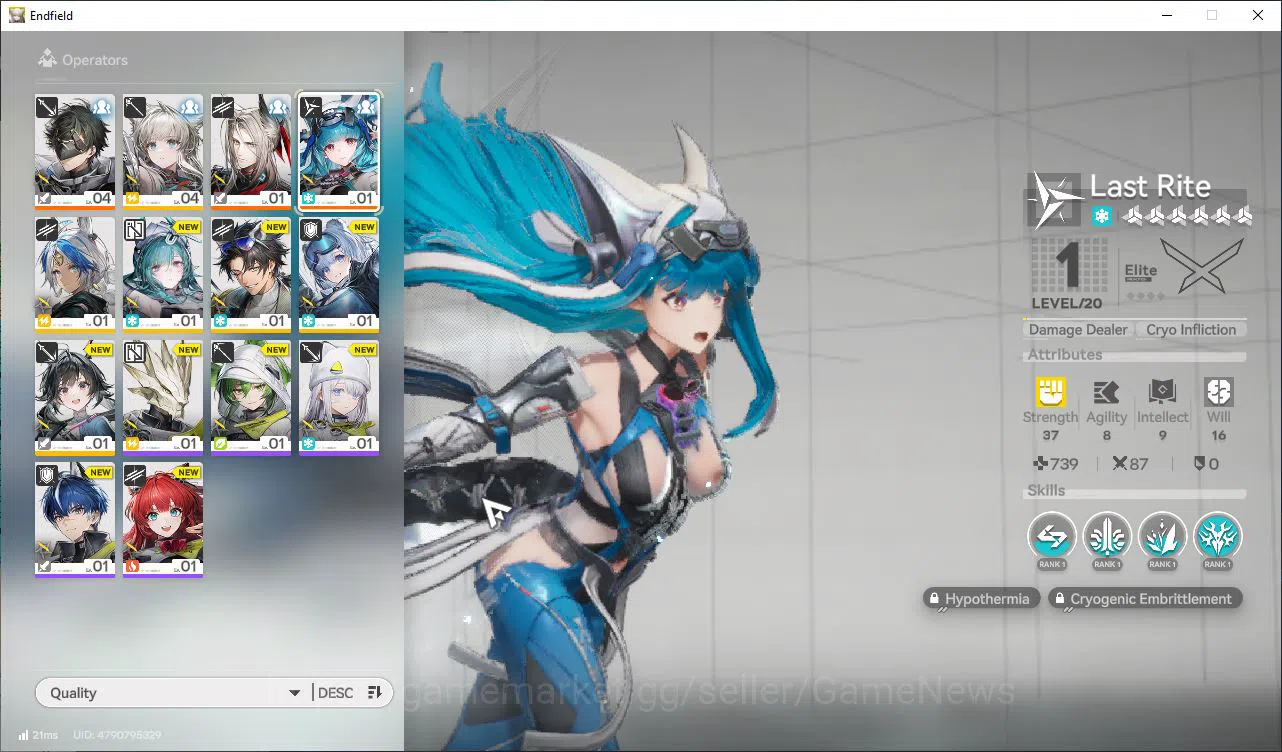Select the teal-haired girl operator marked NEW
1282x752 pixels.
(163, 275)
